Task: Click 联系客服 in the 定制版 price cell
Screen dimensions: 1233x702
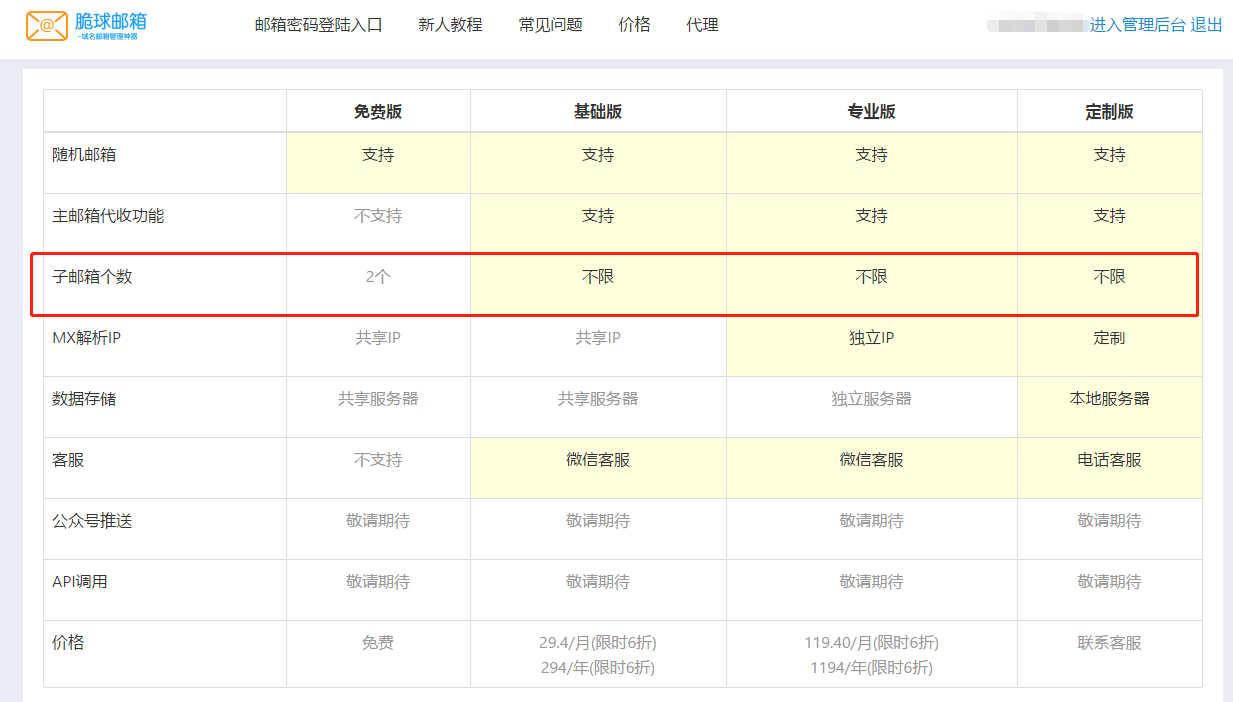Action: coord(1109,643)
